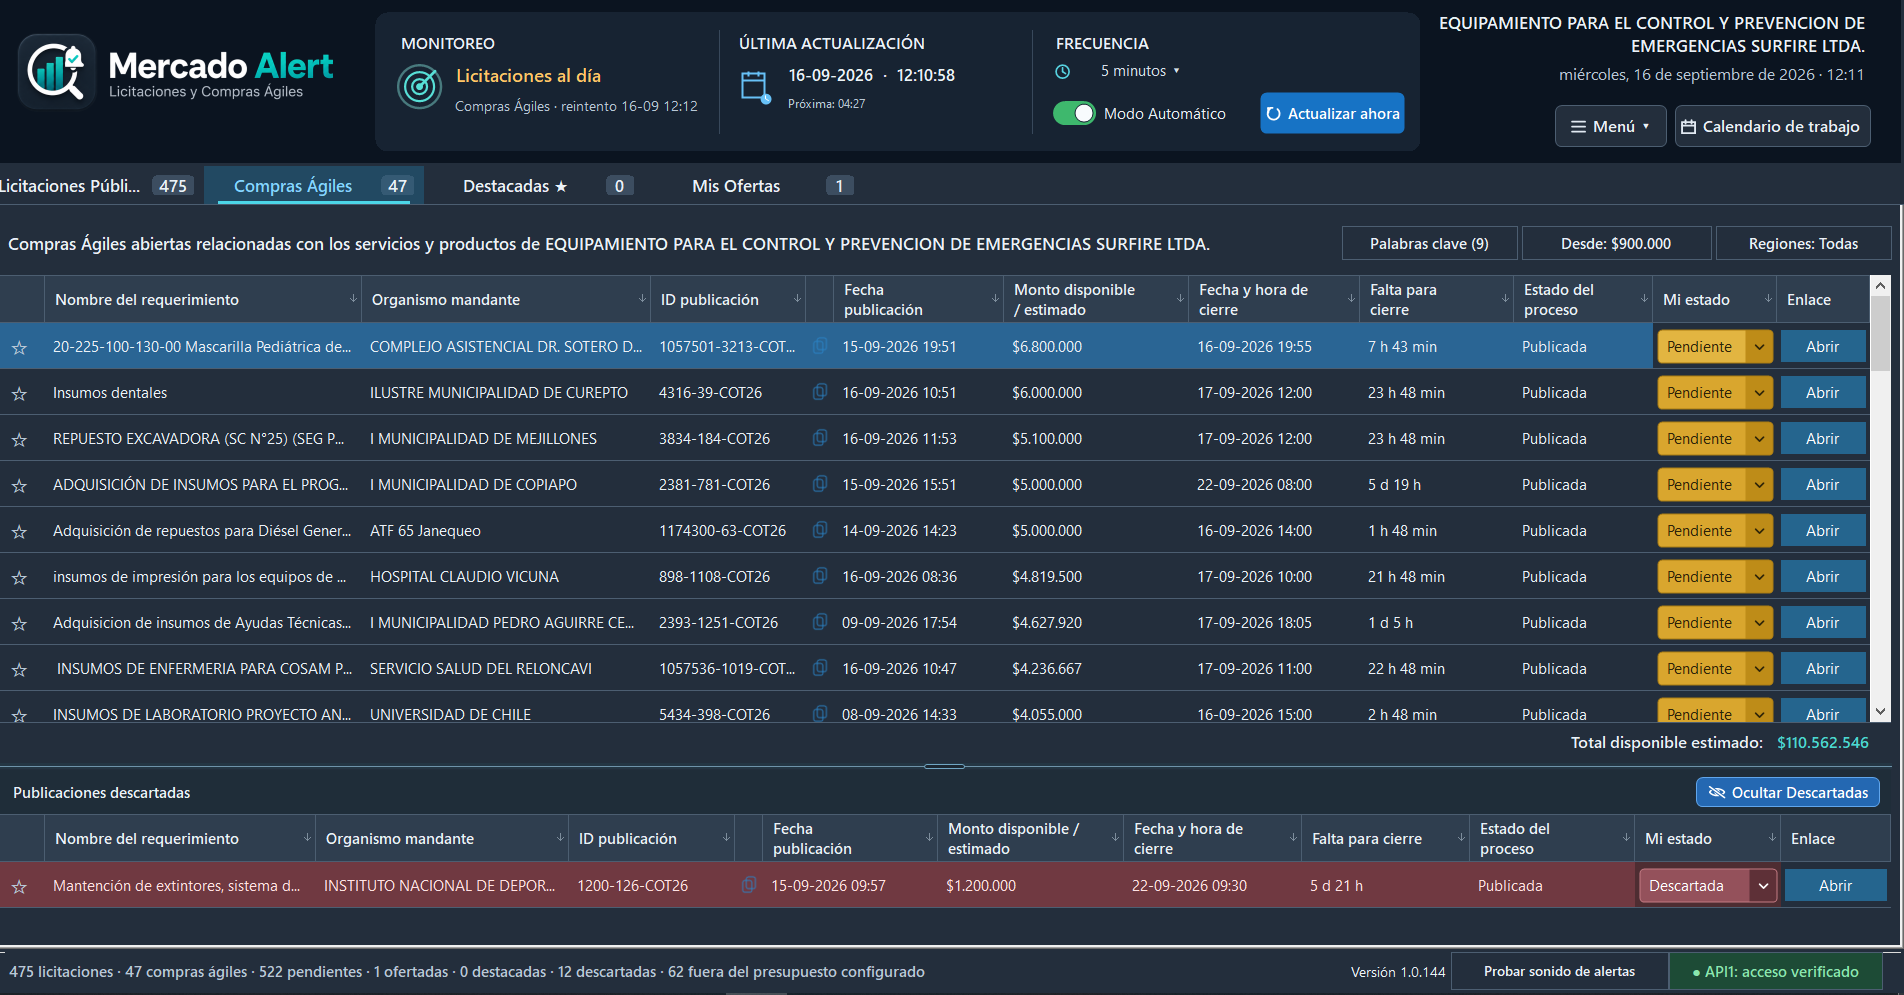1904x995 pixels.
Task: Open Palabras clave (9) filter
Action: pos(1429,244)
